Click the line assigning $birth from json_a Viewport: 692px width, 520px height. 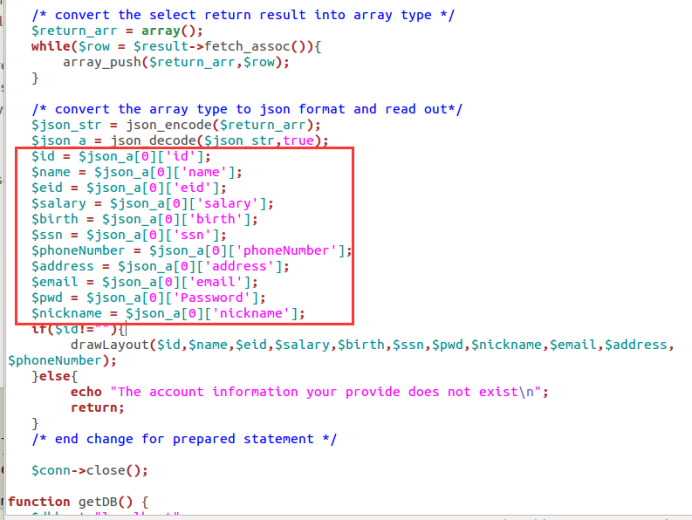tap(144, 219)
